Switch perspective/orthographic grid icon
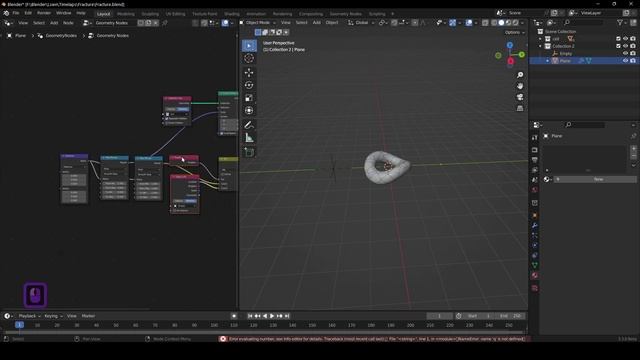This screenshot has height=360, width=640. pos(520,108)
